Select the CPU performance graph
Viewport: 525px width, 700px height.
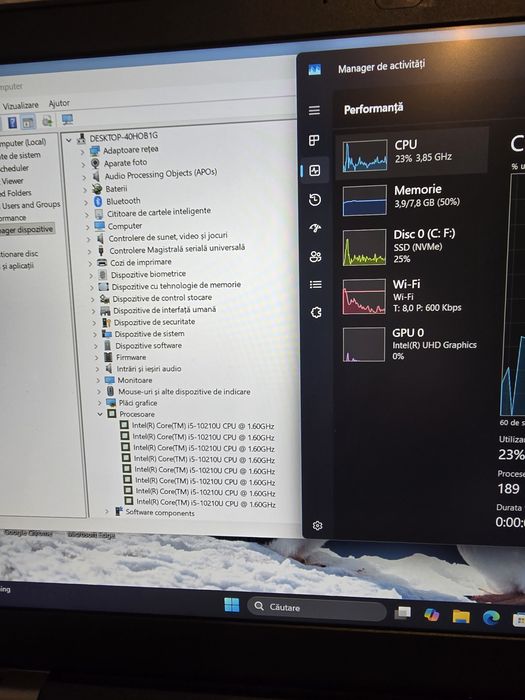pyautogui.click(x=365, y=156)
